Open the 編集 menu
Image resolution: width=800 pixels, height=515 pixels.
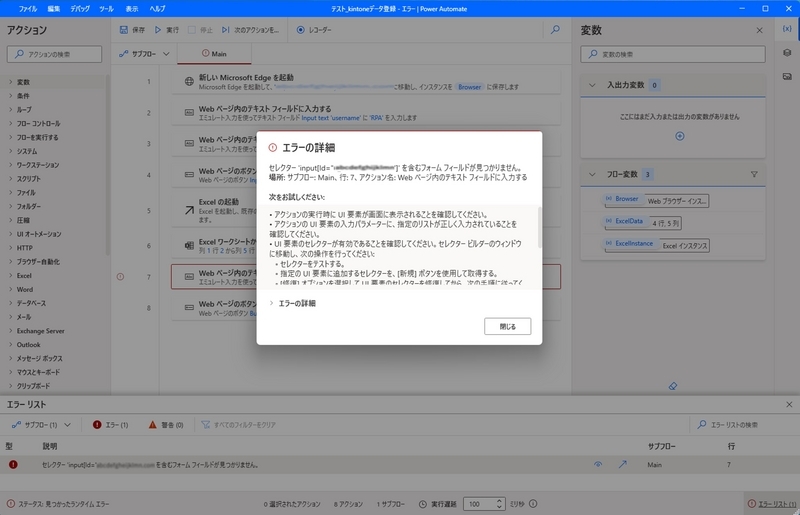(54, 9)
